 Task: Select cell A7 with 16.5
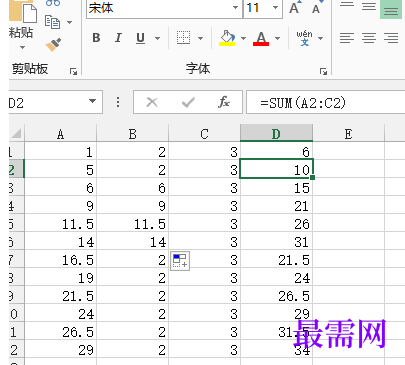(60, 259)
